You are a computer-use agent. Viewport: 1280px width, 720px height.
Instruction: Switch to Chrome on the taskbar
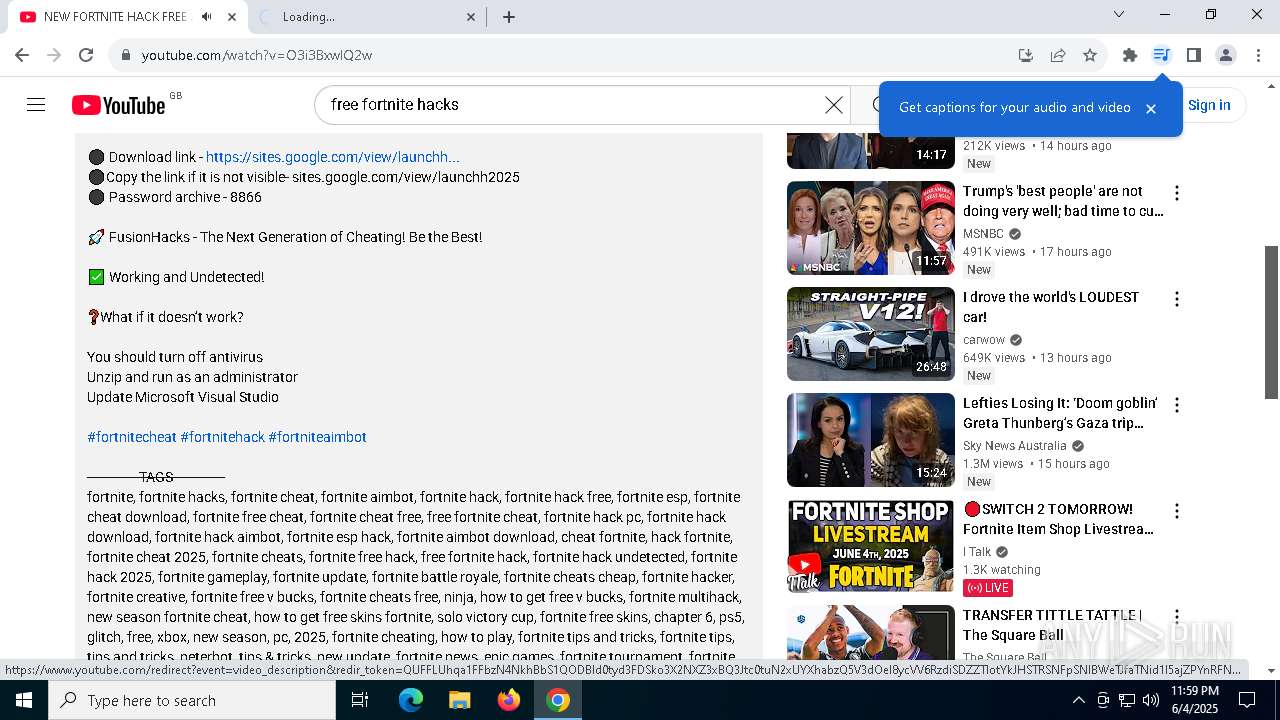(558, 700)
